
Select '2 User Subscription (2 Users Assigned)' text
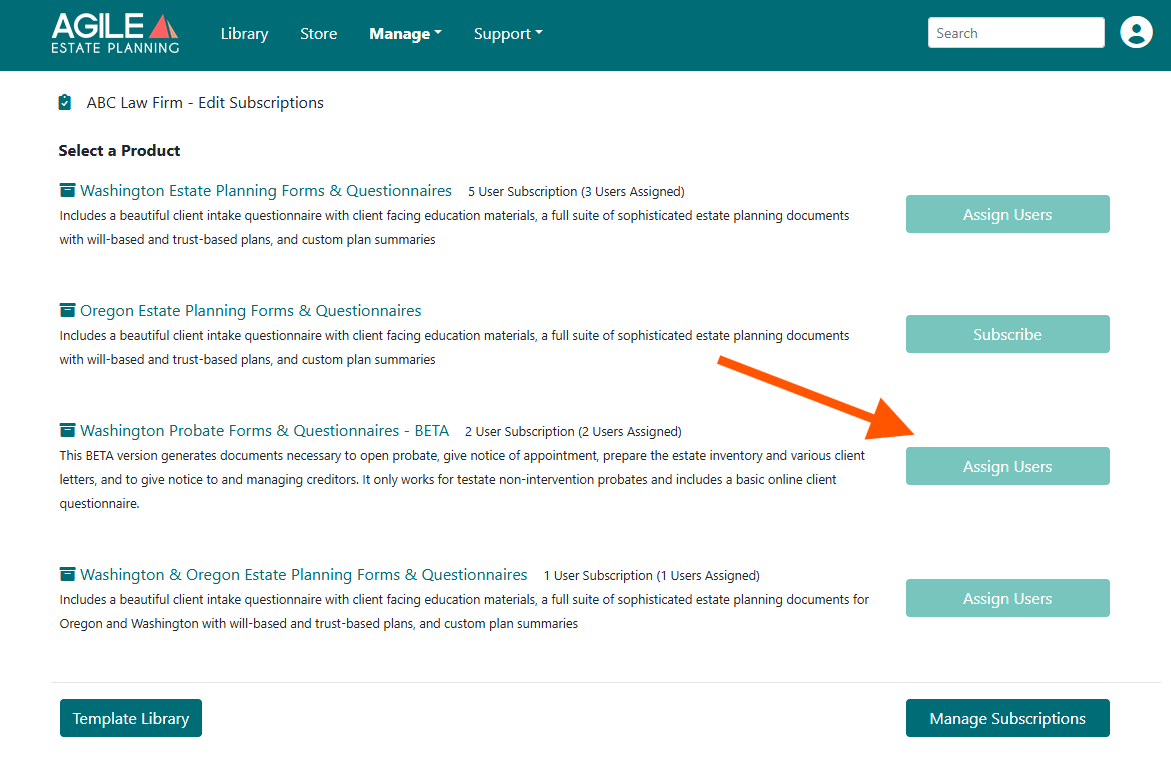point(573,432)
